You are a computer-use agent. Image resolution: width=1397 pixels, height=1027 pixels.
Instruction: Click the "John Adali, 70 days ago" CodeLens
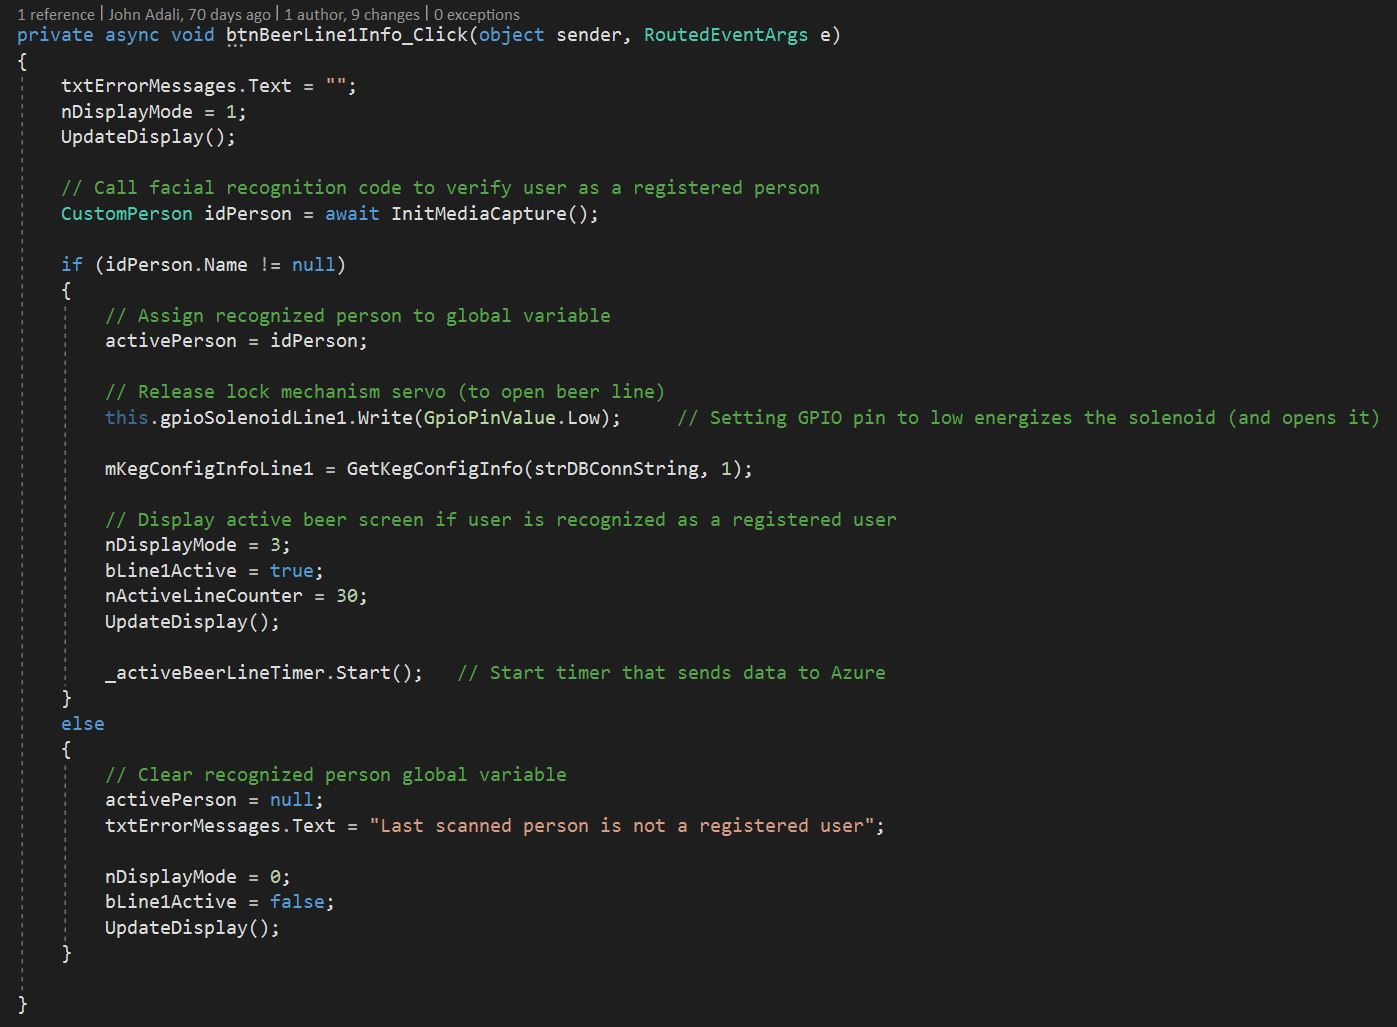coord(189,14)
